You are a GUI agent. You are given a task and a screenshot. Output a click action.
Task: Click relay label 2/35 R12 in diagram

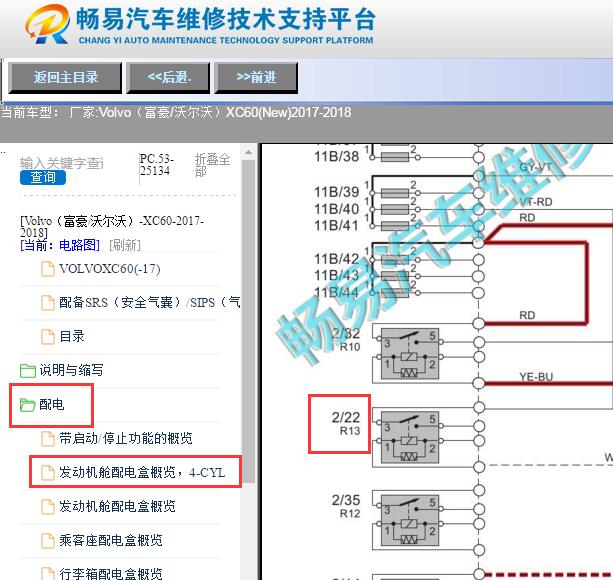(346, 506)
